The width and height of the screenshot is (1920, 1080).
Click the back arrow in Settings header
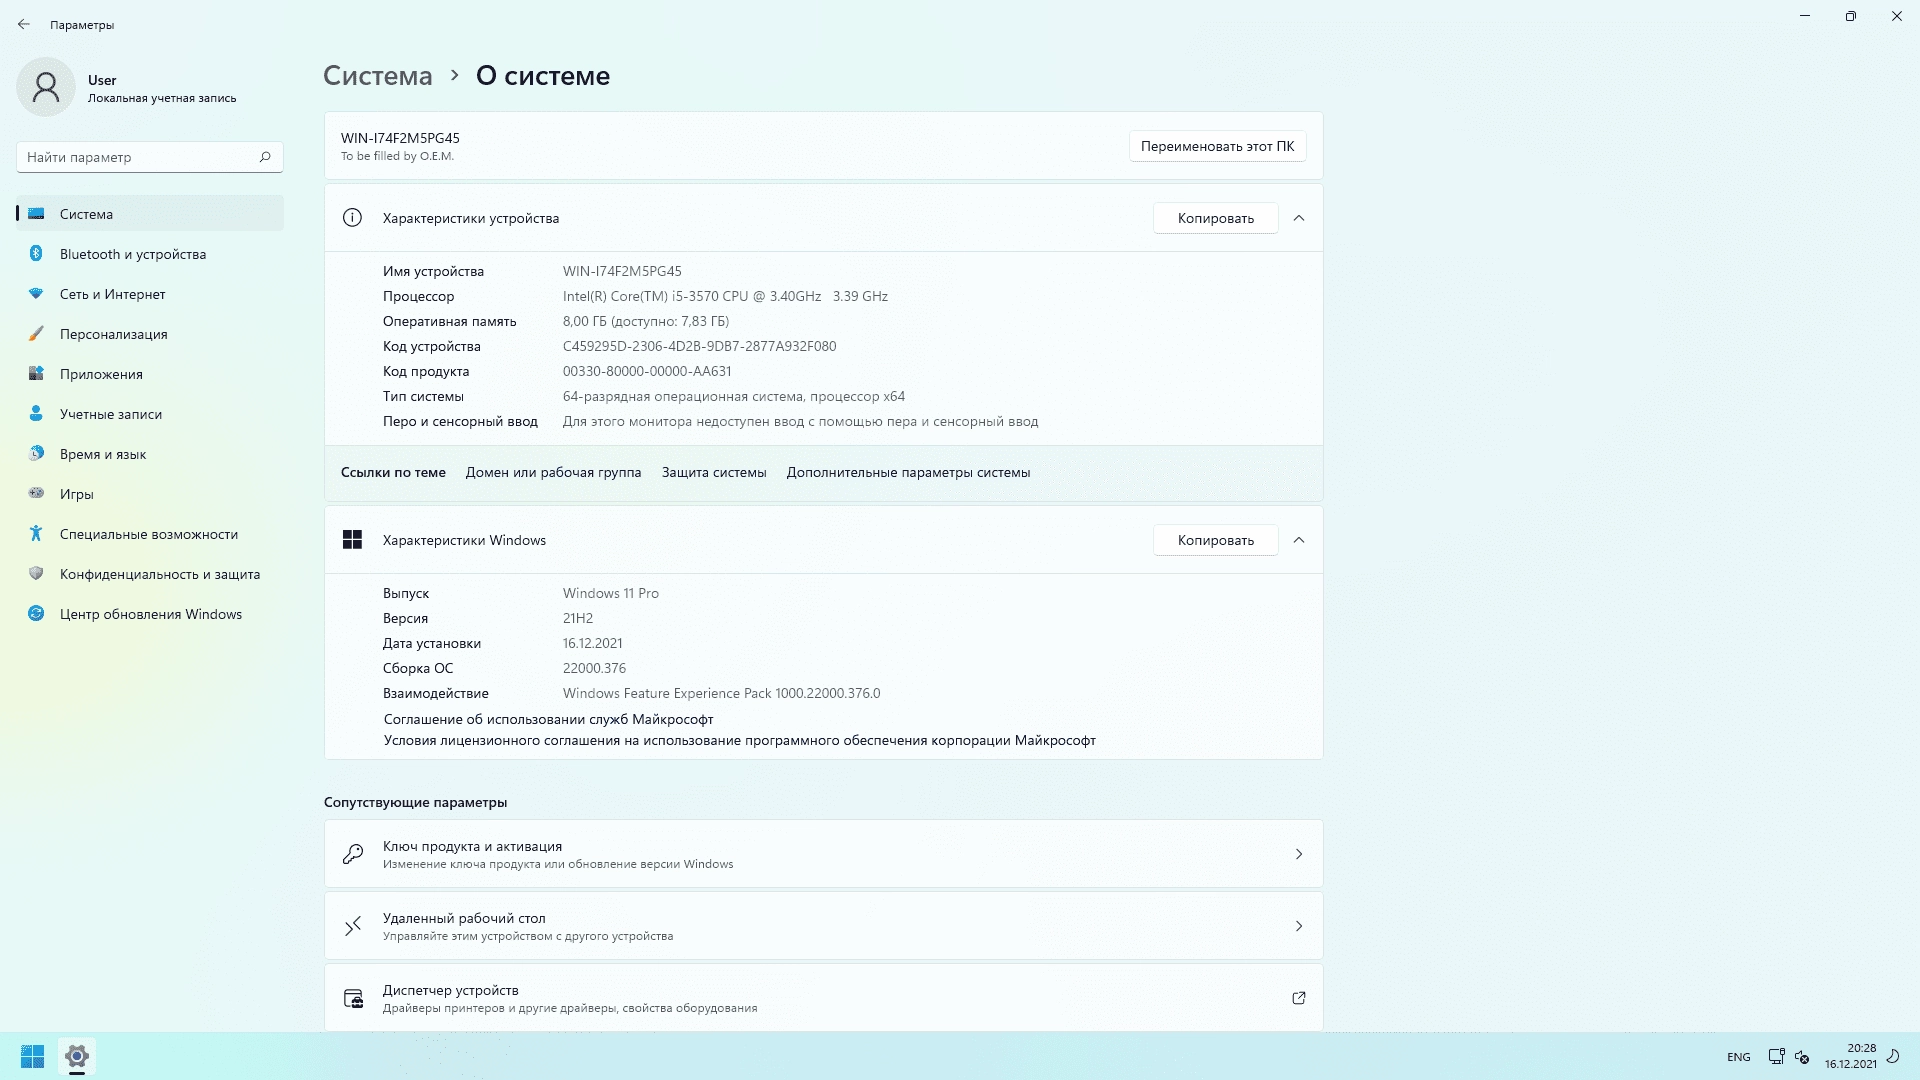[x=24, y=24]
